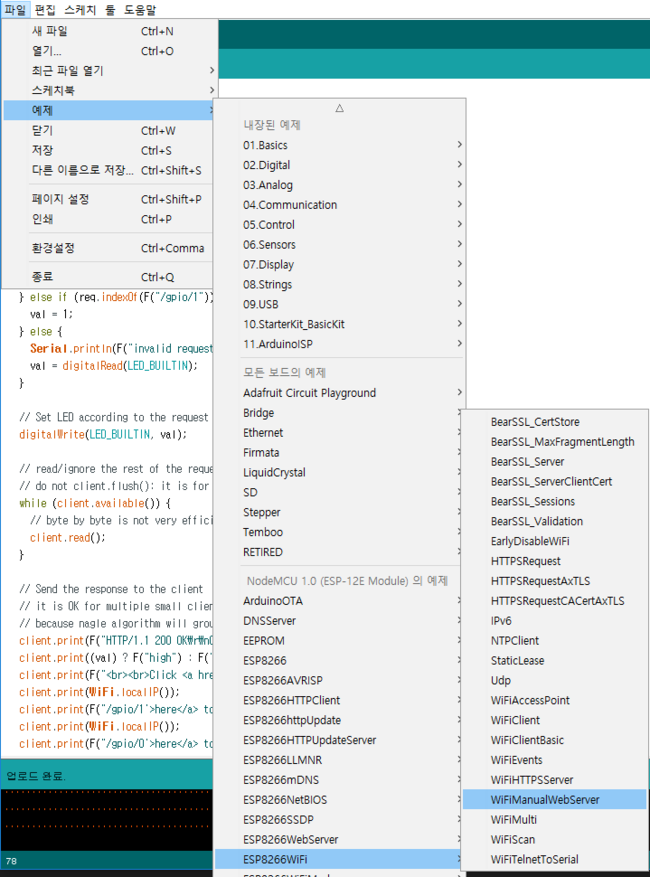The image size is (650, 877).
Task: Select 인쇄 menu entry
Action: tap(109, 219)
